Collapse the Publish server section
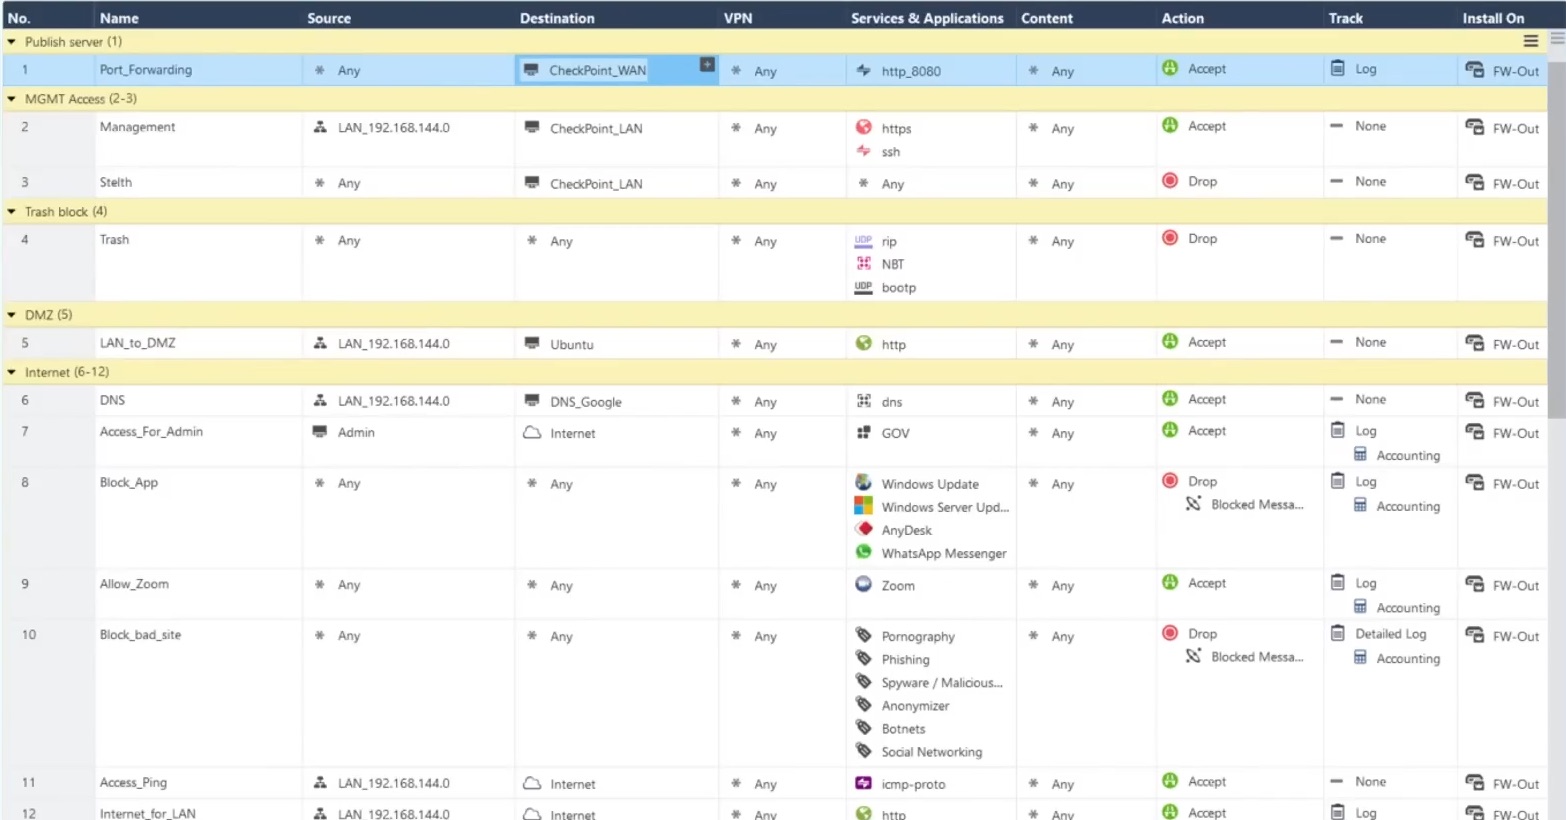The width and height of the screenshot is (1566, 820). [x=12, y=42]
